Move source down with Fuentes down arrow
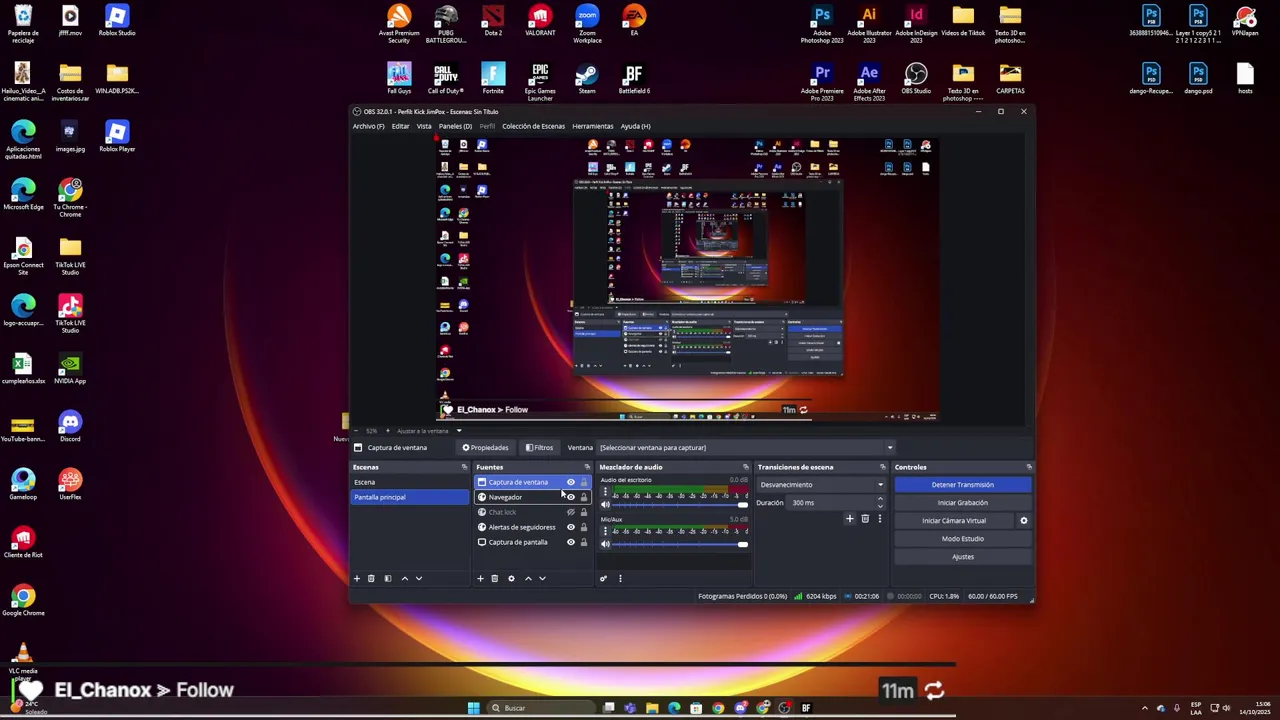Viewport: 1280px width, 720px height. point(542,578)
